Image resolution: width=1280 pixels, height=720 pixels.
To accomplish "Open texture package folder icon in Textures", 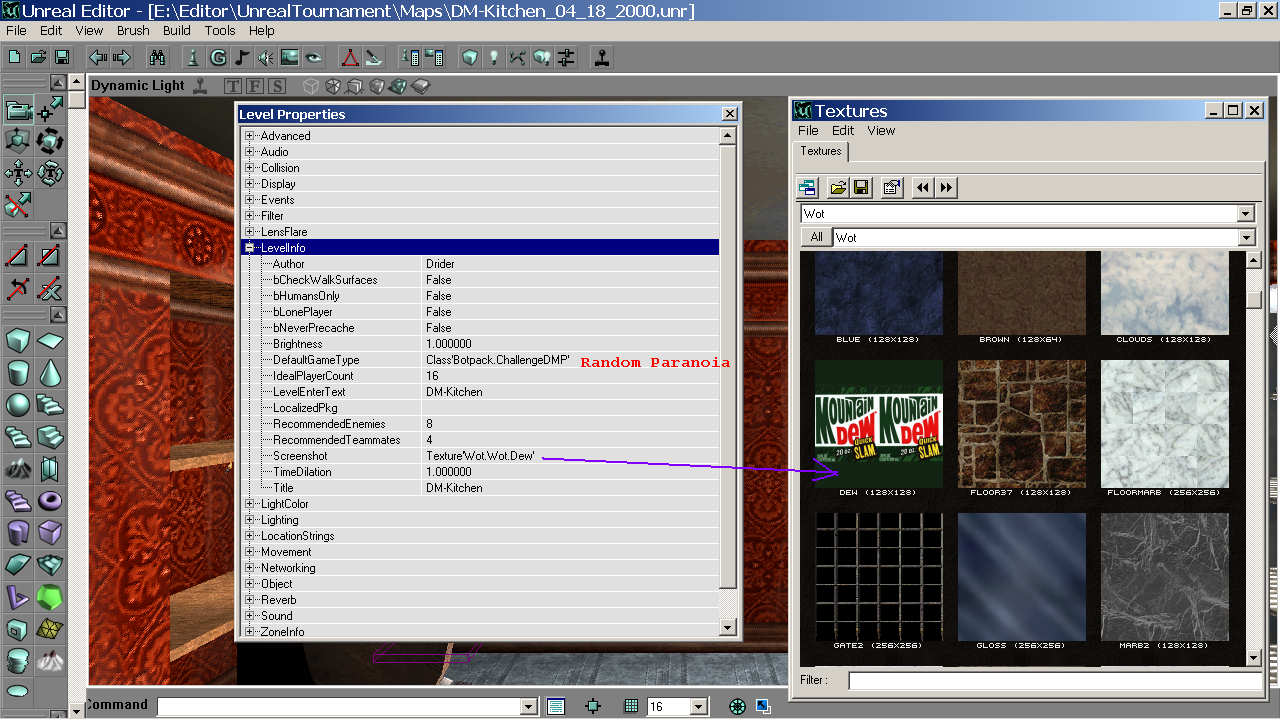I will pos(838,187).
